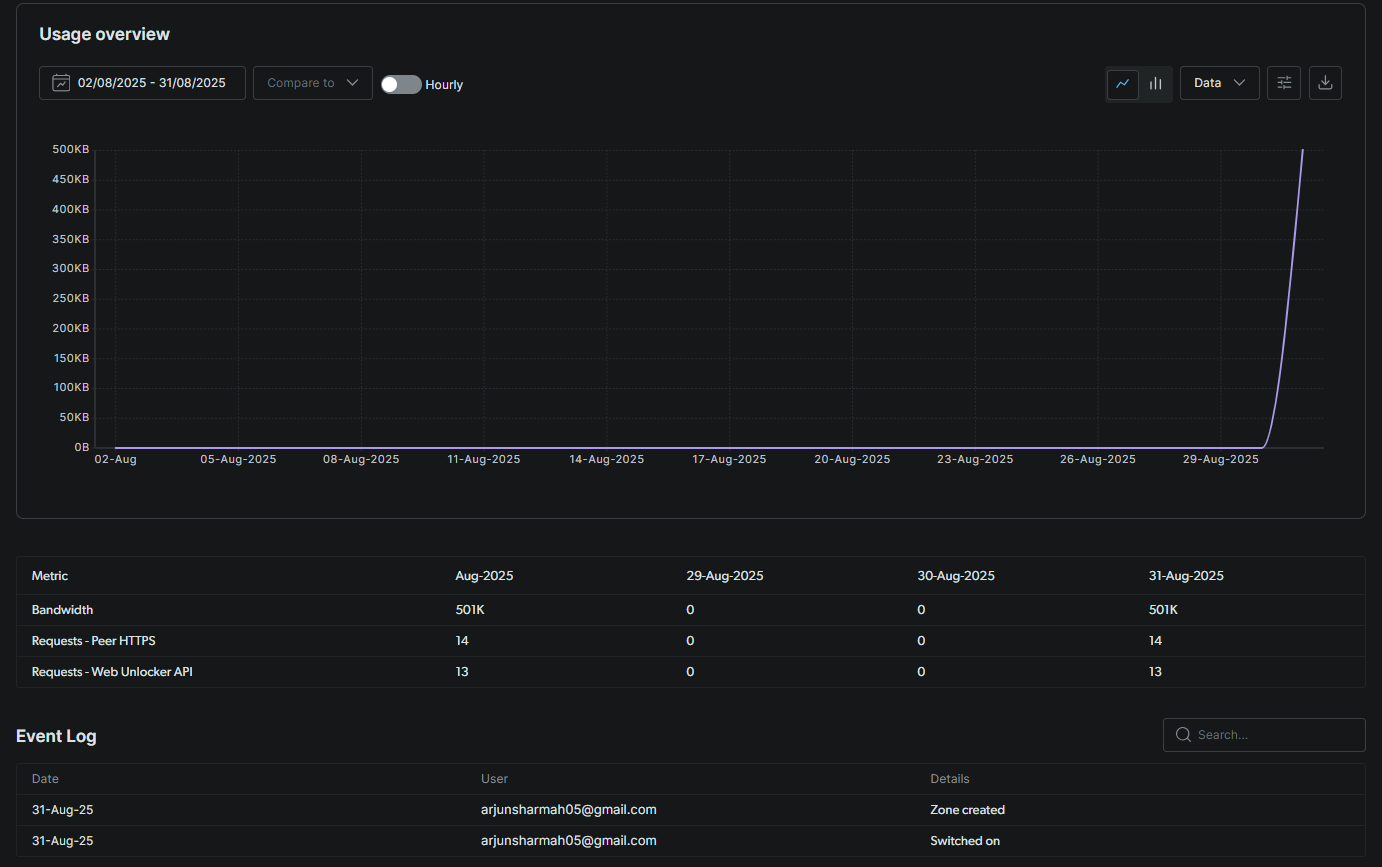Viewport: 1382px width, 867px height.
Task: Click the calendar icon in date range
Action: (x=61, y=83)
